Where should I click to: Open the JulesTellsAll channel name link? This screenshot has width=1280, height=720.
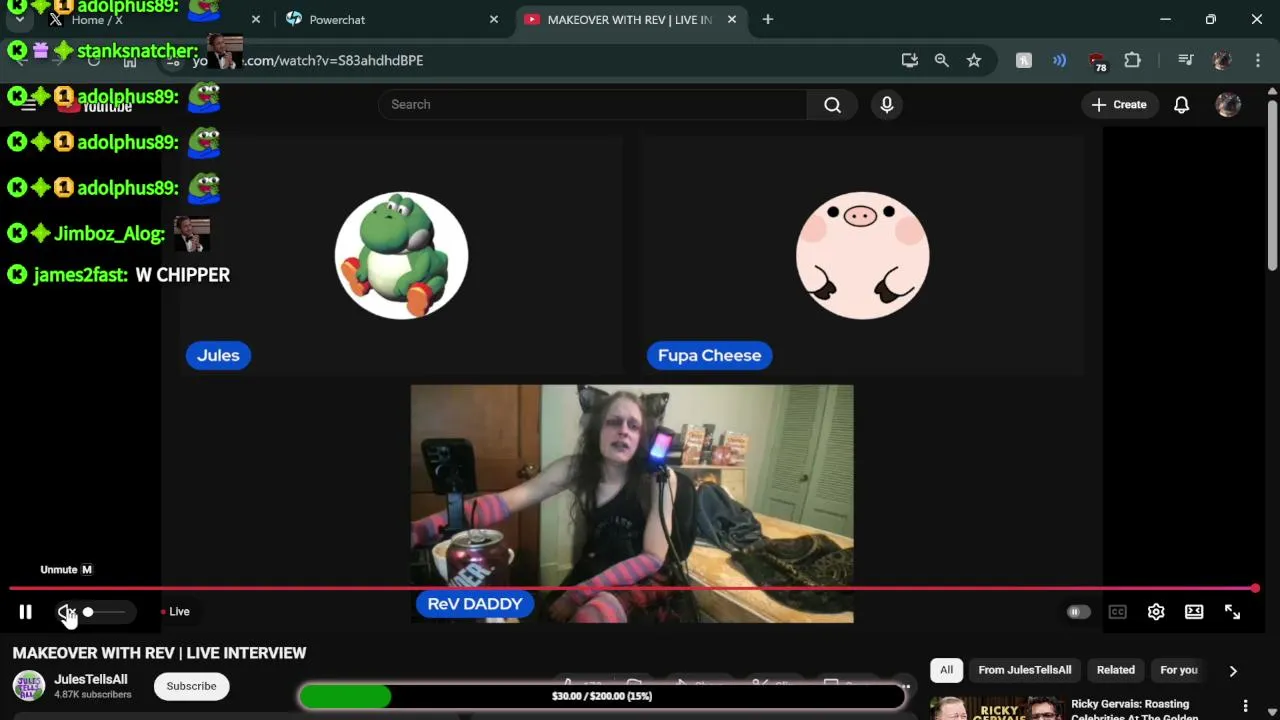(91, 679)
